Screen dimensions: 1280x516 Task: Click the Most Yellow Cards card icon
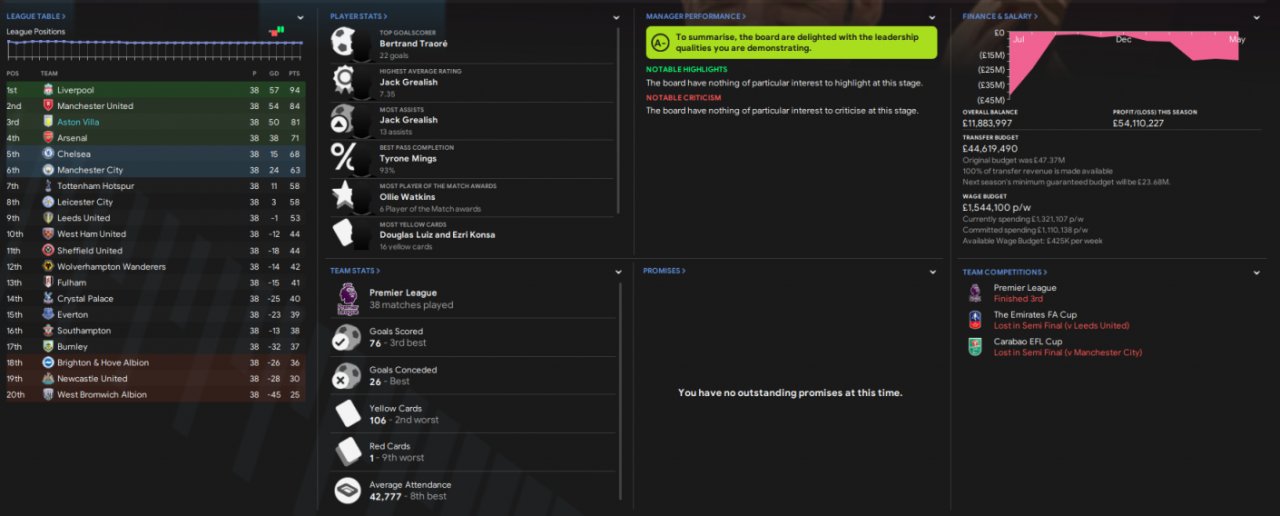[x=344, y=232]
